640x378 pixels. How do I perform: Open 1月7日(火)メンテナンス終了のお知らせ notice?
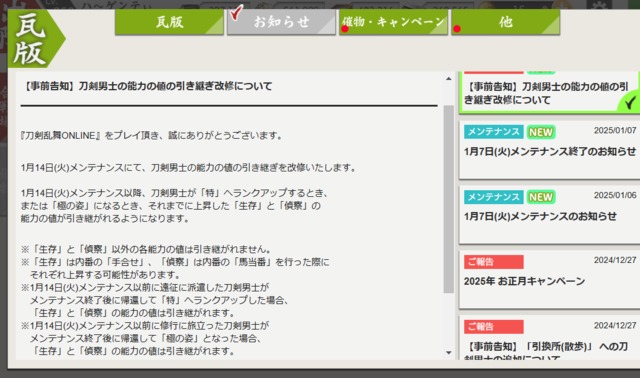click(549, 150)
